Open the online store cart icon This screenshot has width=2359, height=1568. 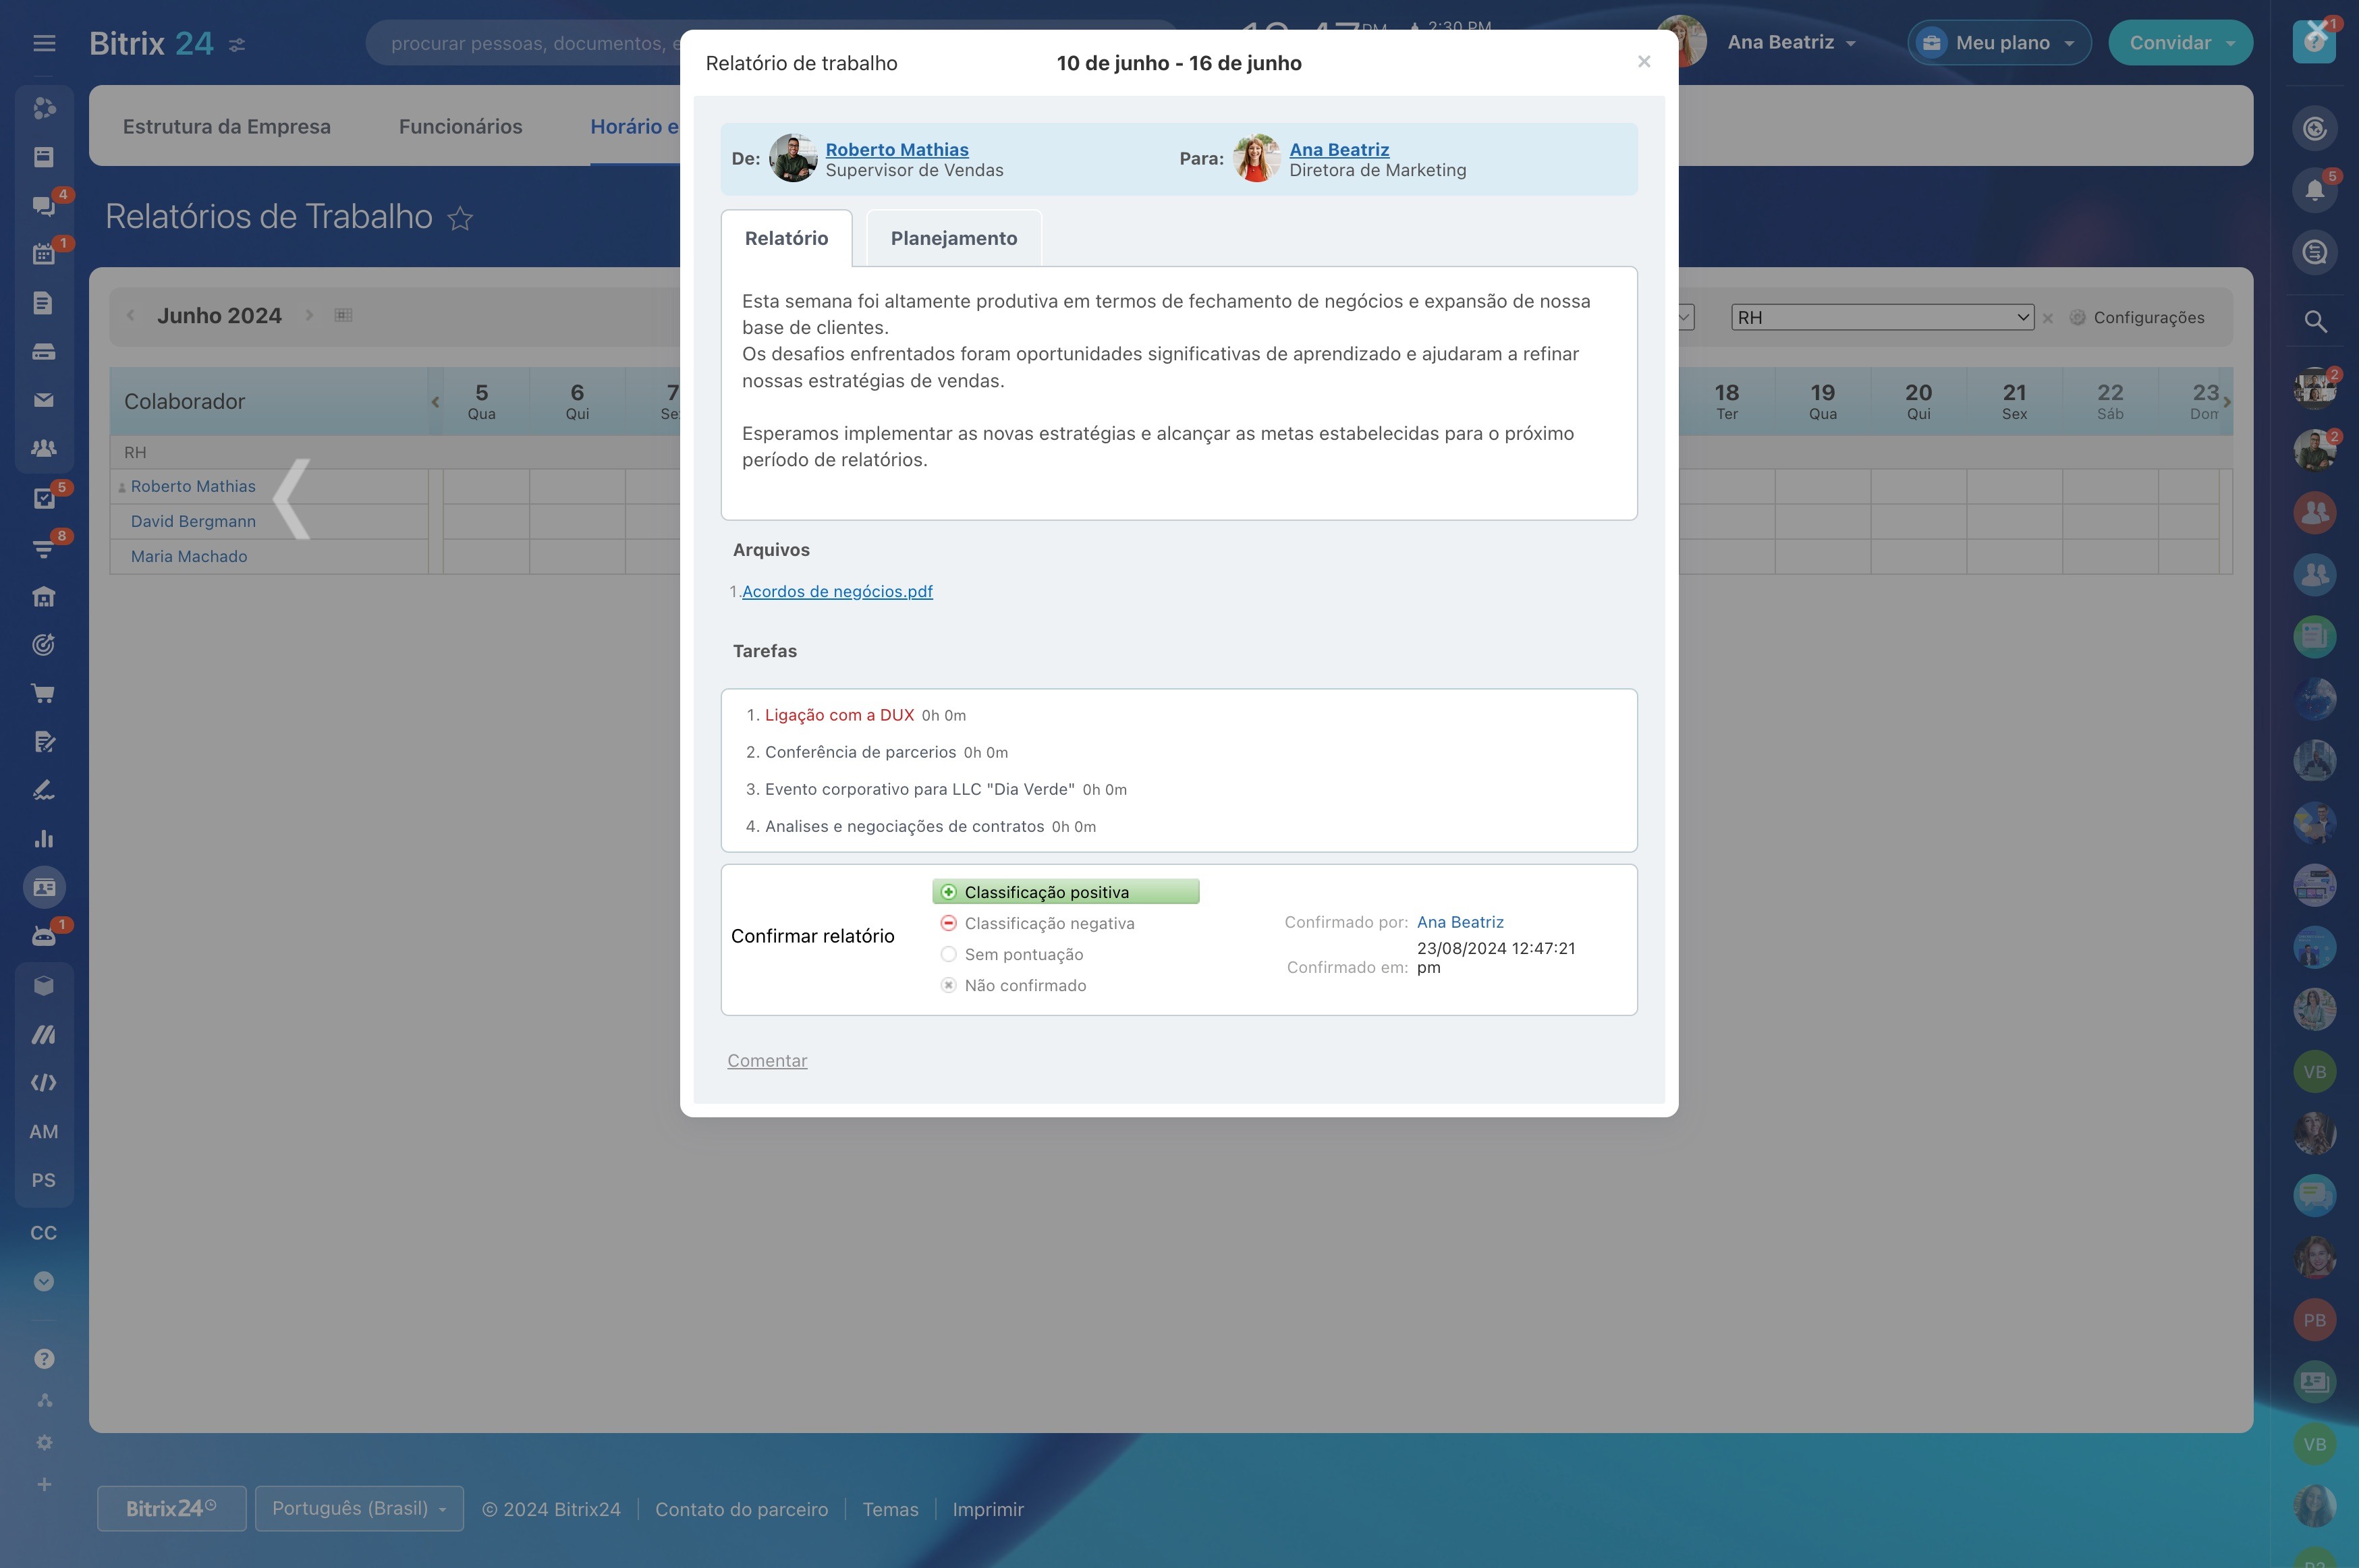coord(43,693)
